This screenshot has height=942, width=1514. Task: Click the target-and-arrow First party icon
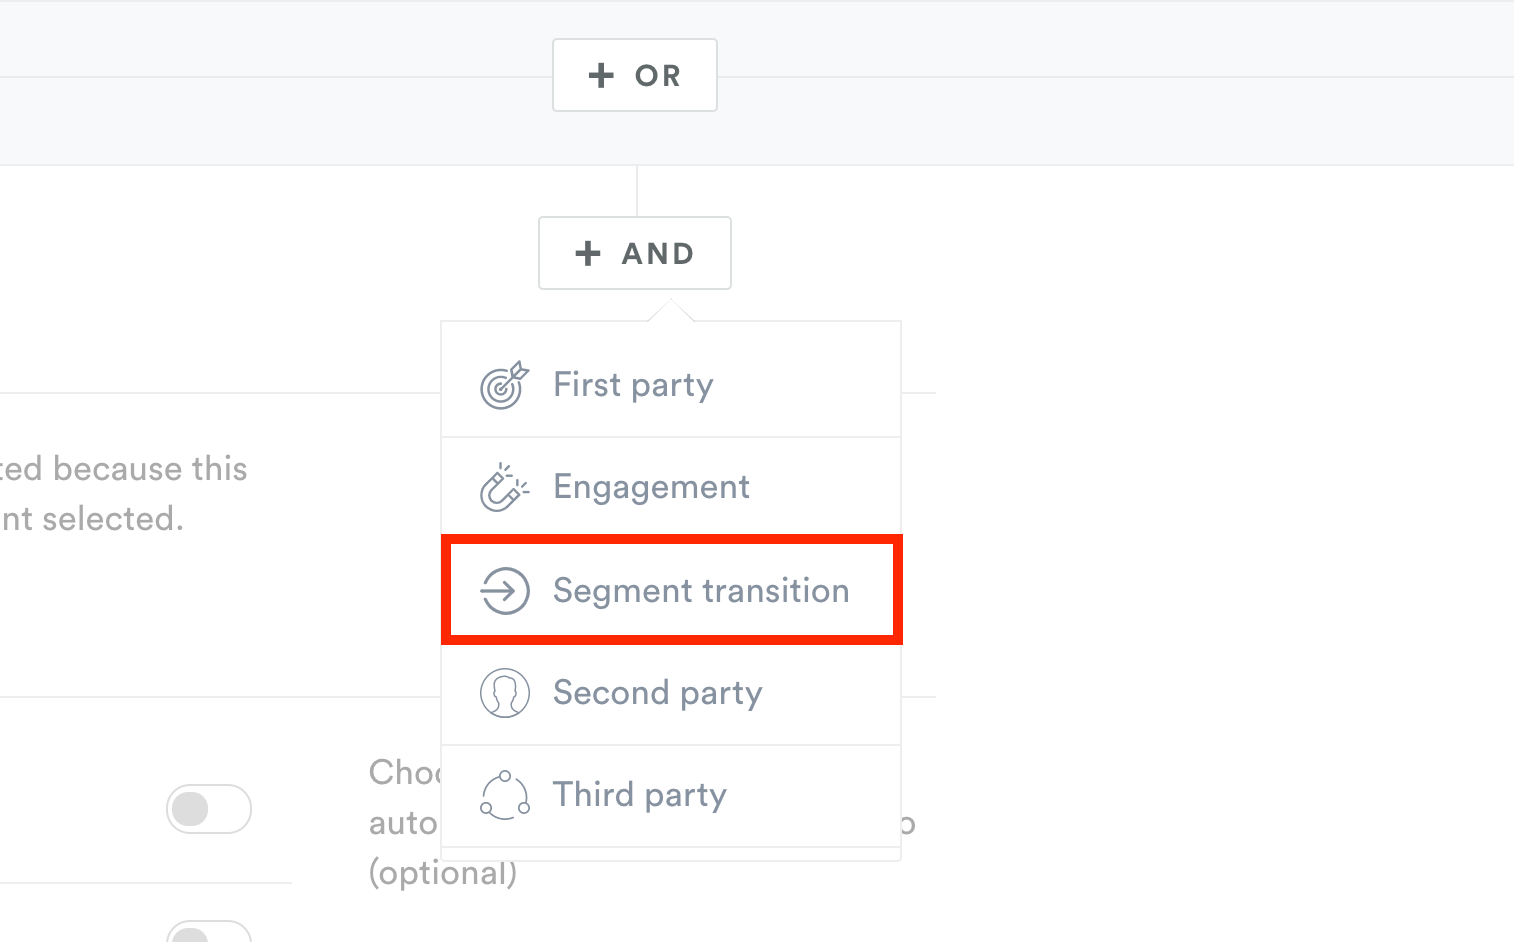[x=505, y=386]
